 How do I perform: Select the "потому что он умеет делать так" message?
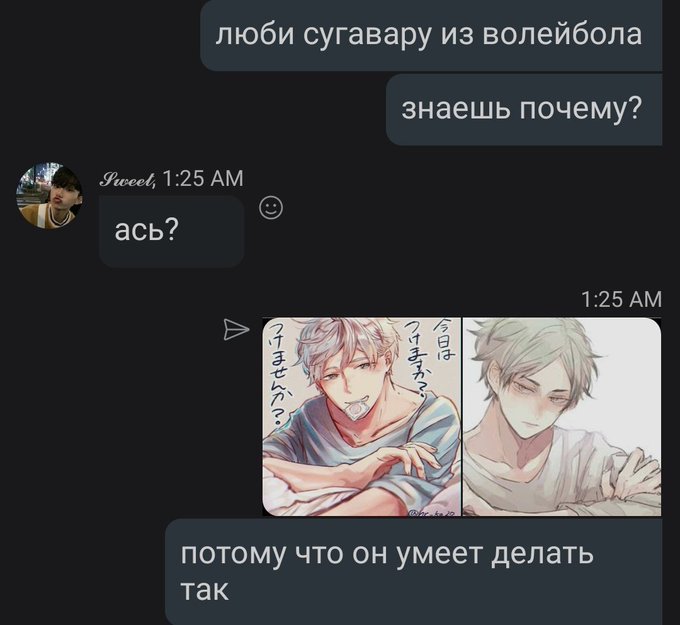pyautogui.click(x=414, y=572)
